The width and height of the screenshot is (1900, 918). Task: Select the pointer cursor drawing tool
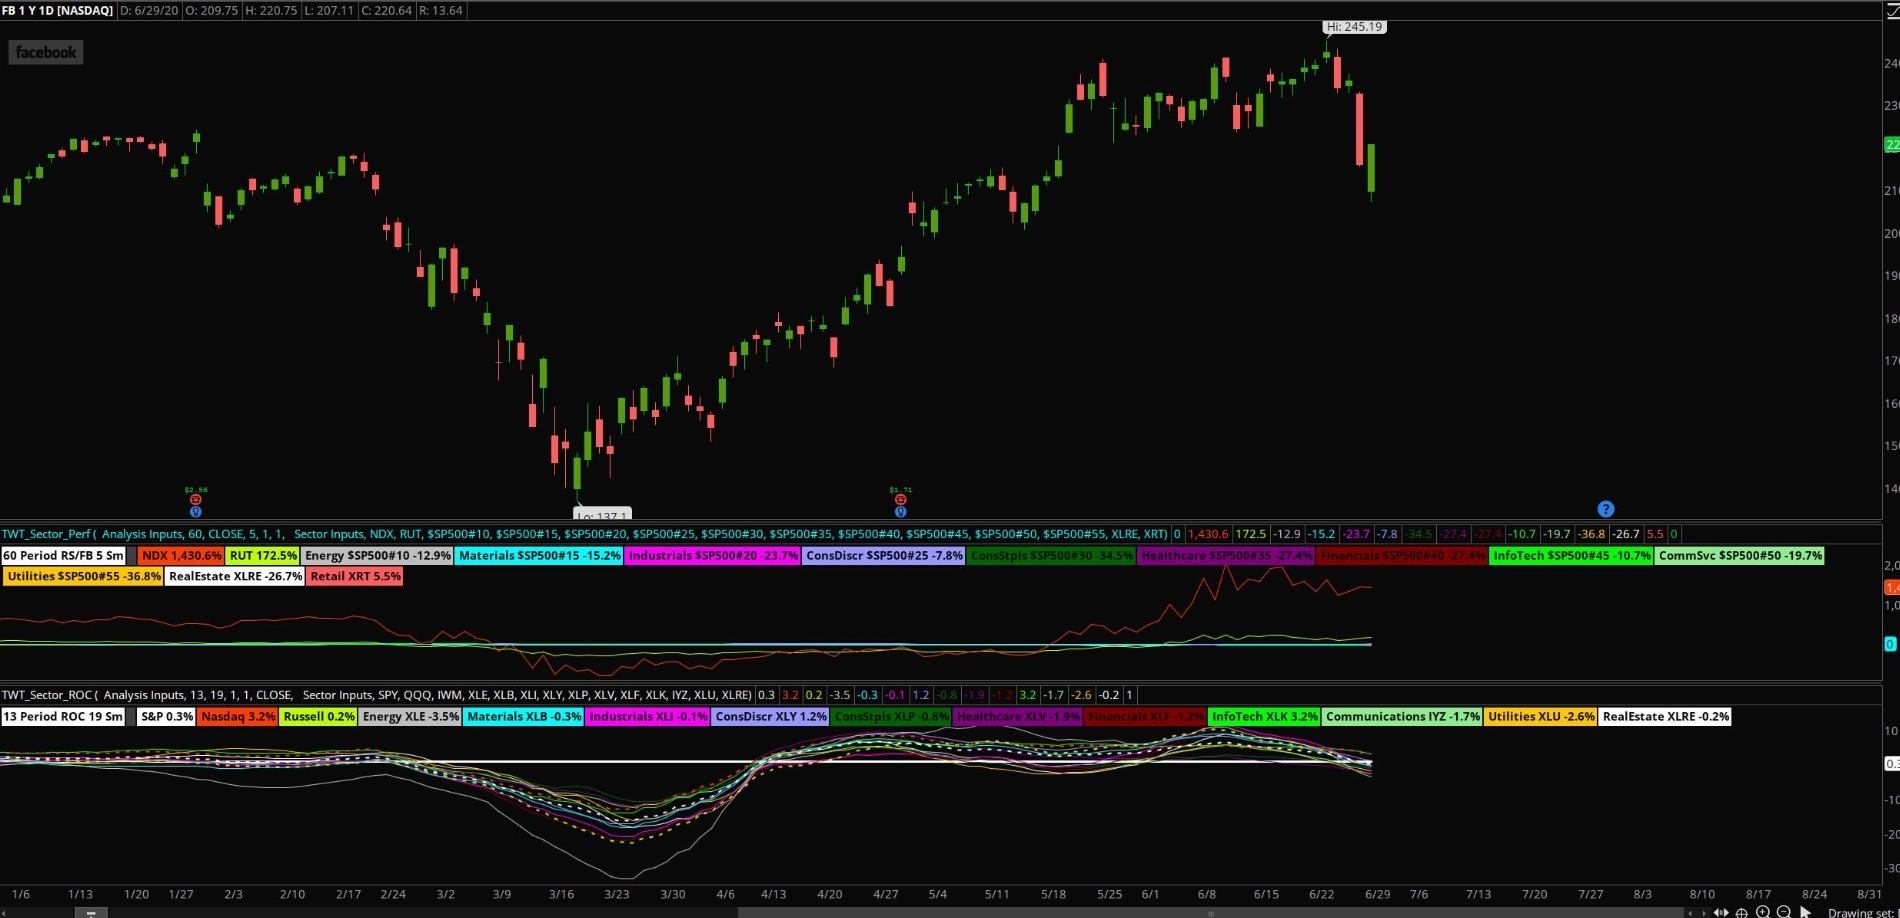[1805, 912]
